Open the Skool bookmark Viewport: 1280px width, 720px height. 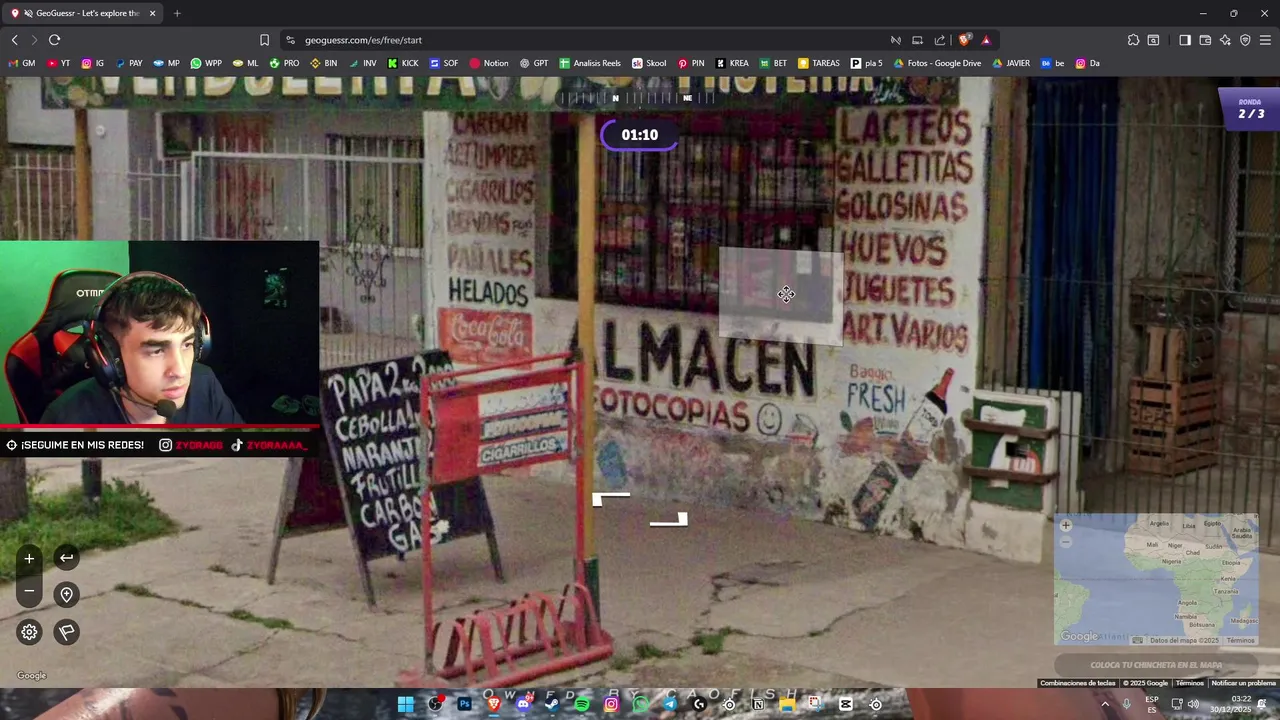coord(649,63)
